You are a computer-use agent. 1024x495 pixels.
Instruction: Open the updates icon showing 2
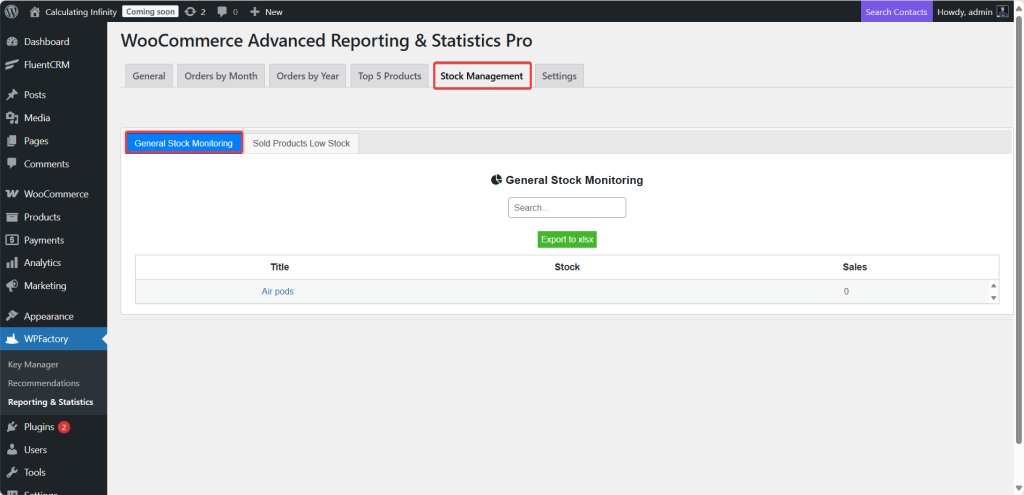(x=190, y=12)
